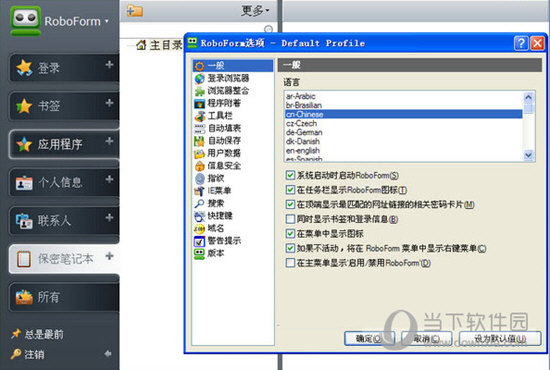Viewport: 550px width, 370px height.
Task: Click the 保密笔记本 notebook icon
Action: point(24,259)
